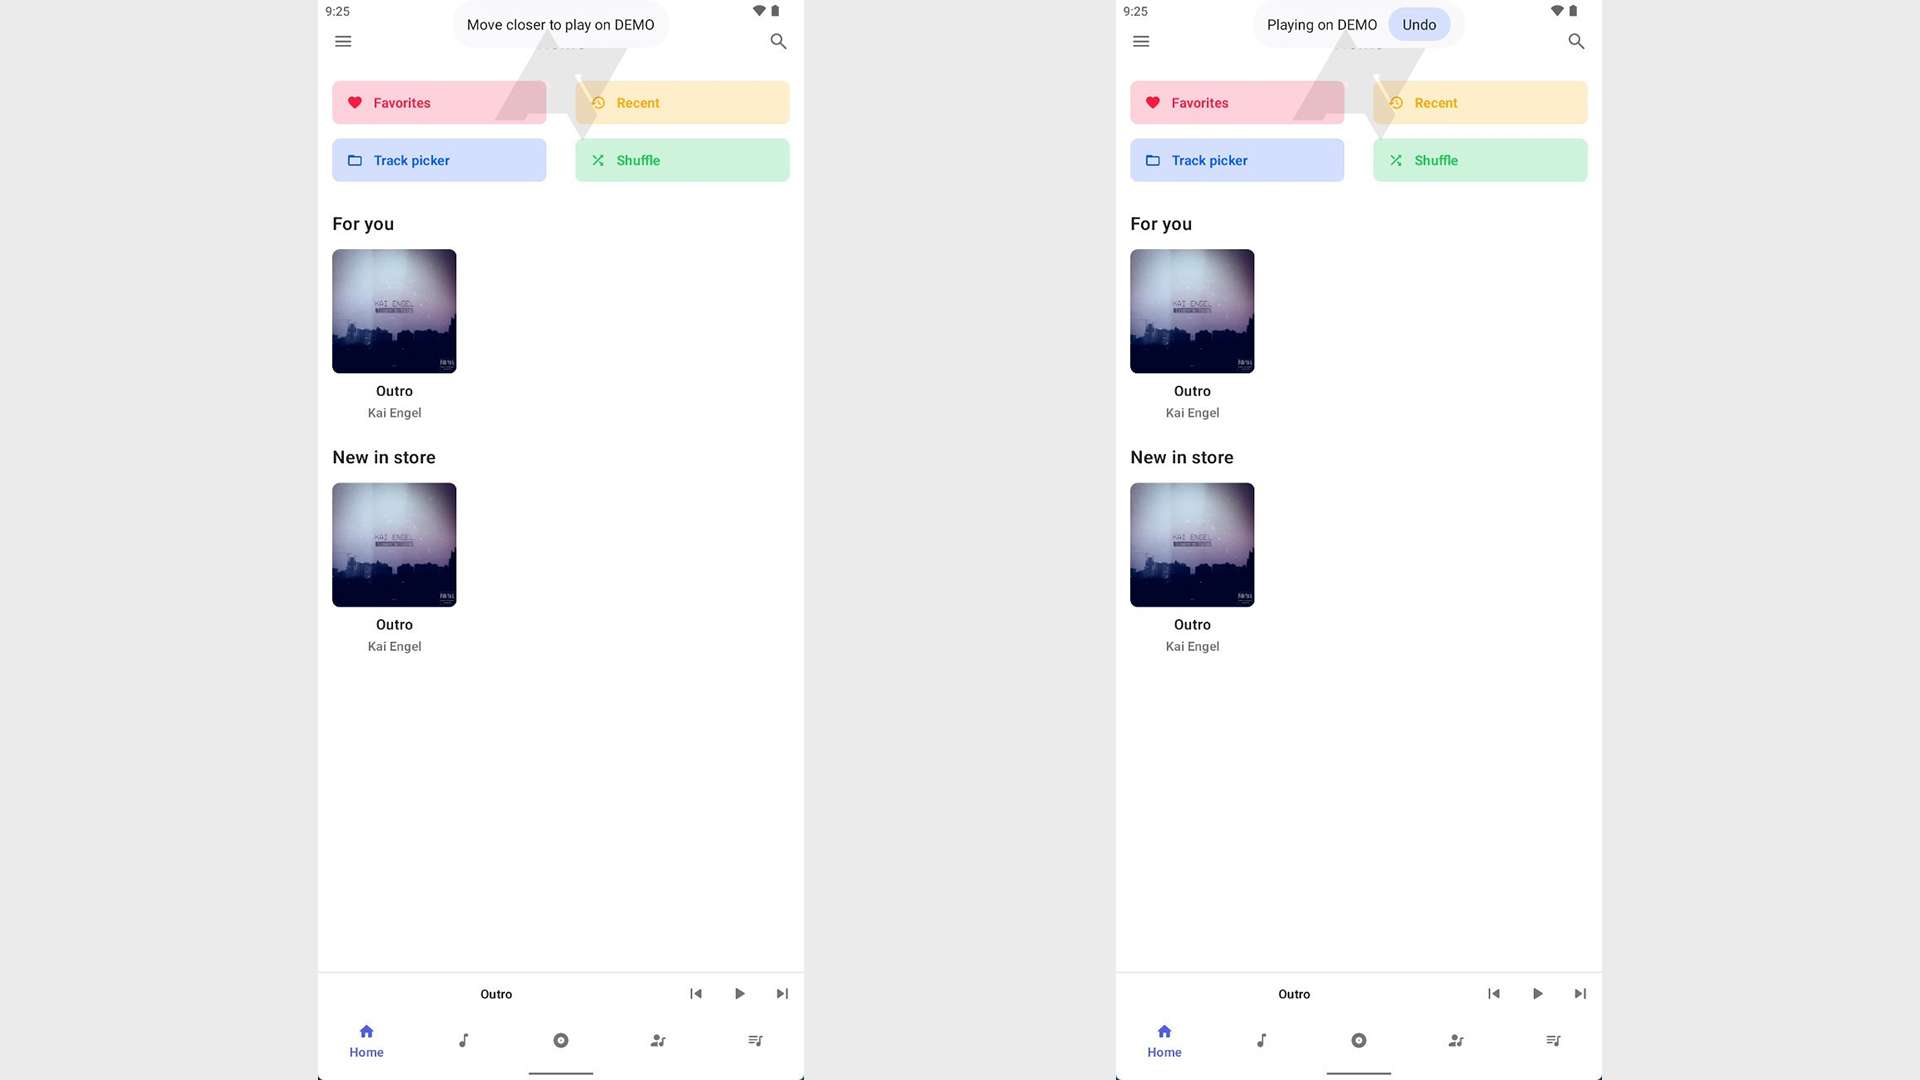Screen dimensions: 1920x1080
Task: Click Undo button on right screen
Action: click(x=1419, y=24)
